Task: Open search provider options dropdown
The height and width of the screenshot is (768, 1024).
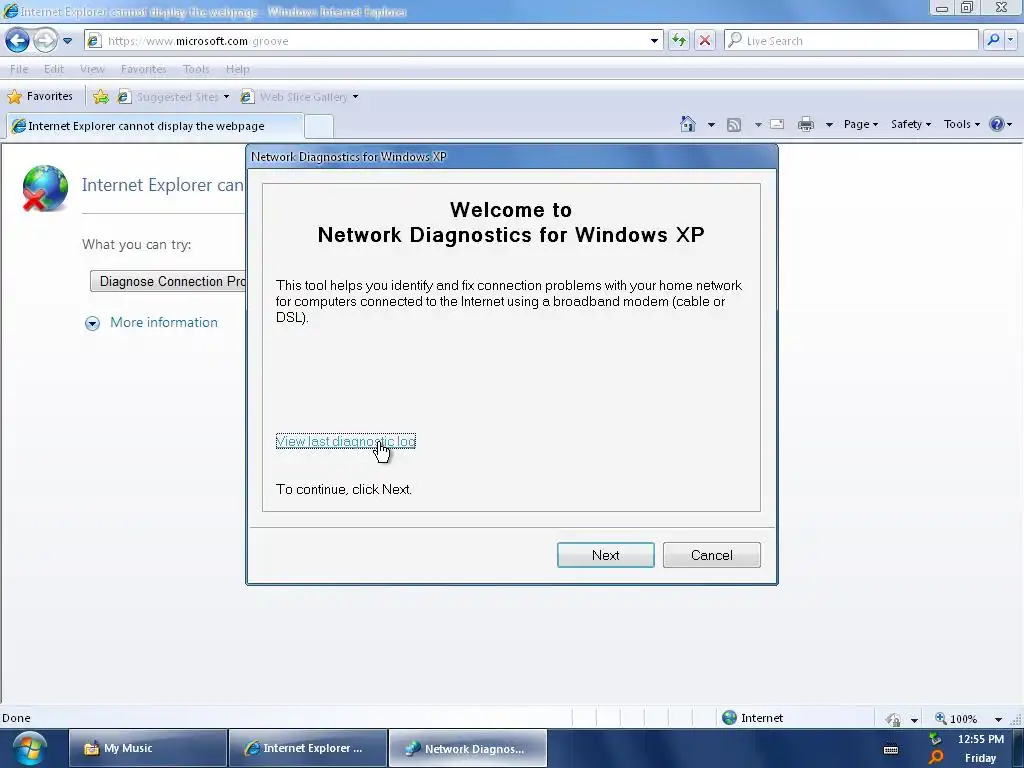Action: pyautogui.click(x=1010, y=40)
